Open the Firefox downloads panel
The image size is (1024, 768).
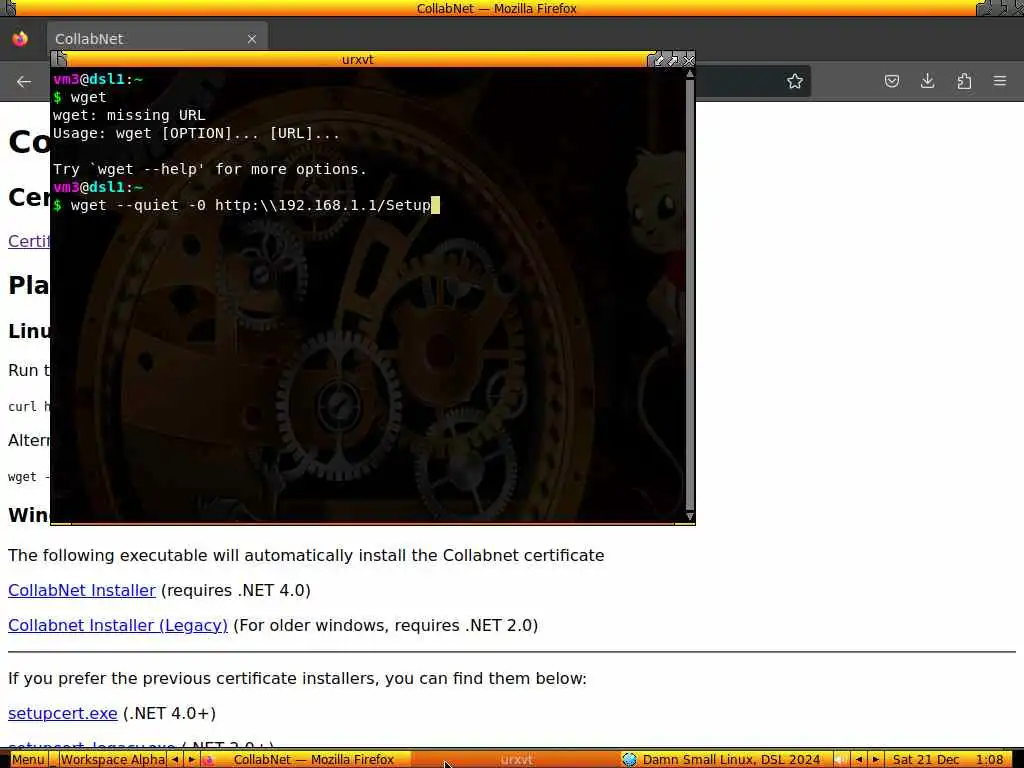(x=927, y=82)
